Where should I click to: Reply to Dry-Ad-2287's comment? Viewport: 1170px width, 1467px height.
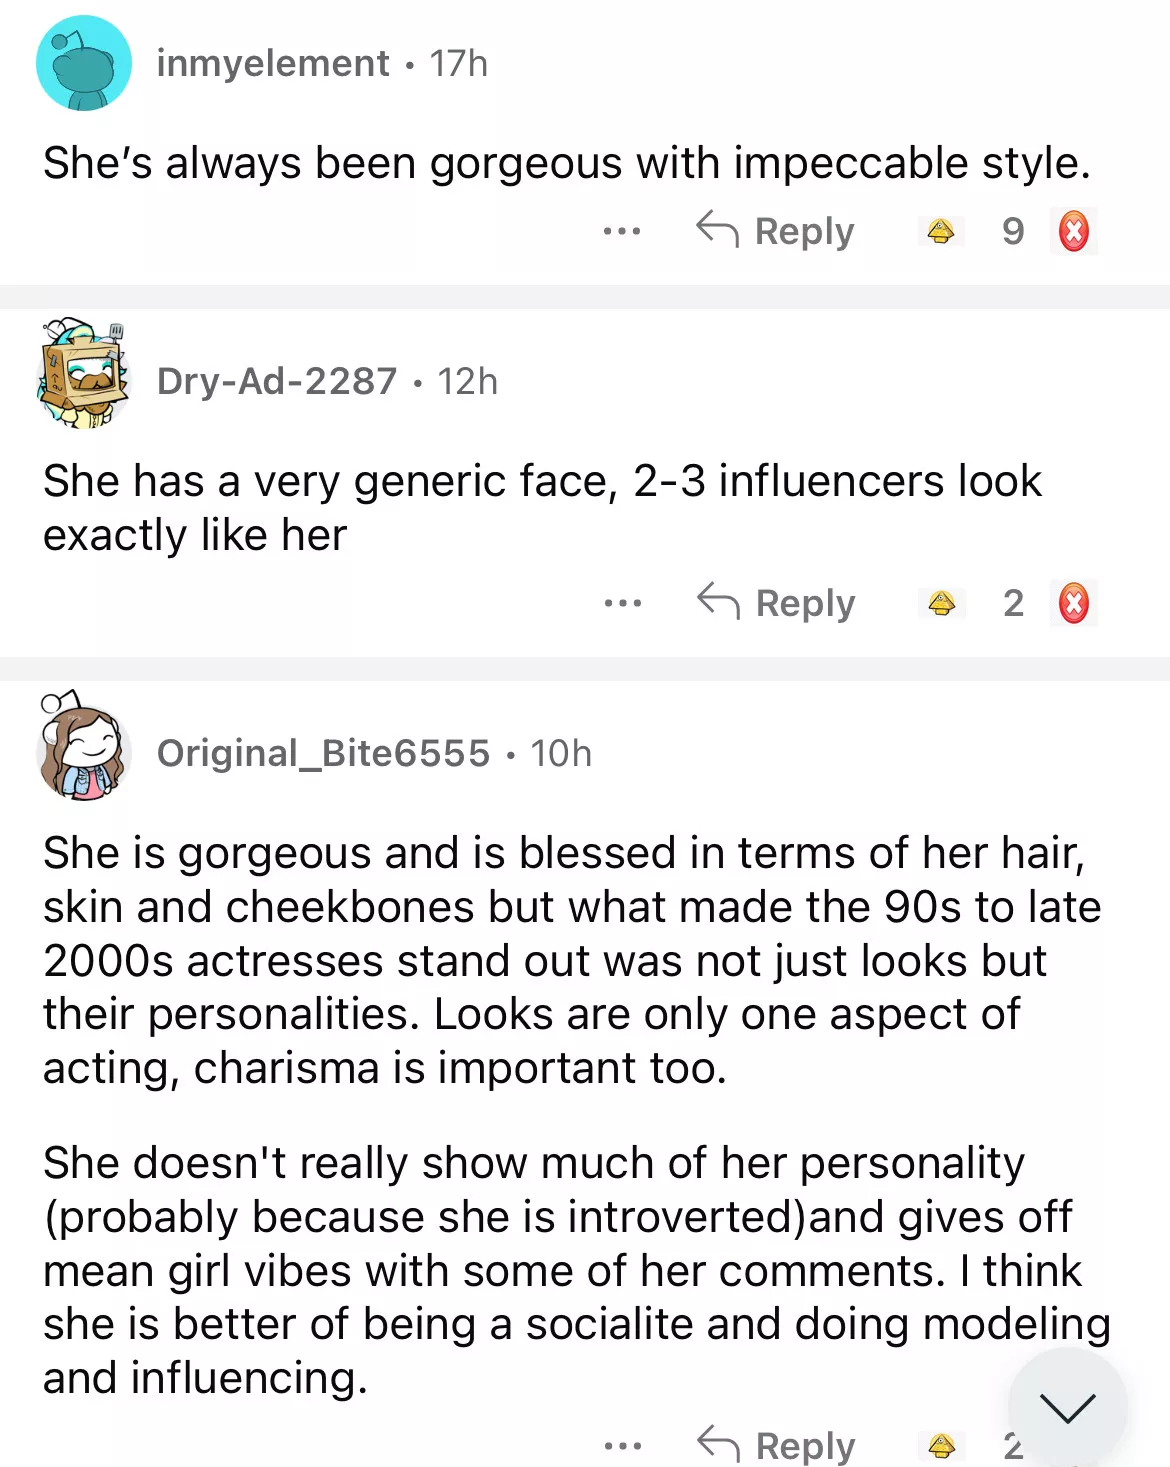[x=777, y=604]
